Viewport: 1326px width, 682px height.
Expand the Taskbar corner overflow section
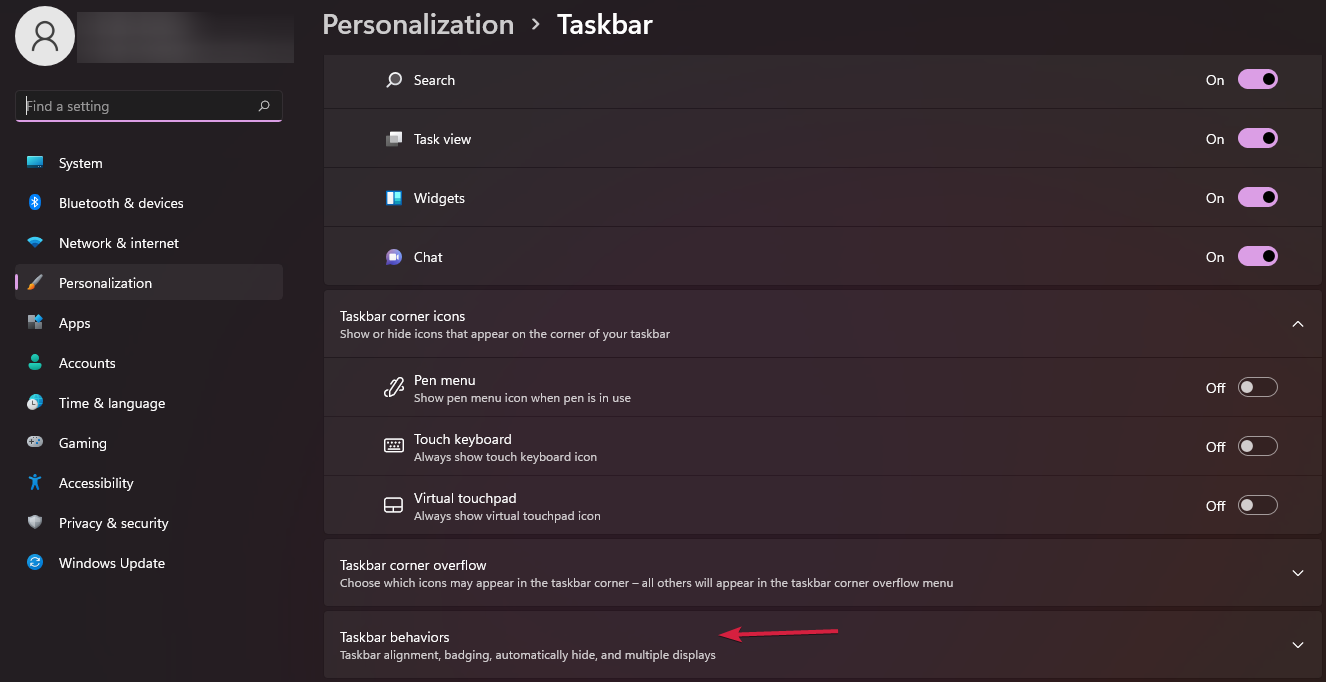[x=1297, y=573]
